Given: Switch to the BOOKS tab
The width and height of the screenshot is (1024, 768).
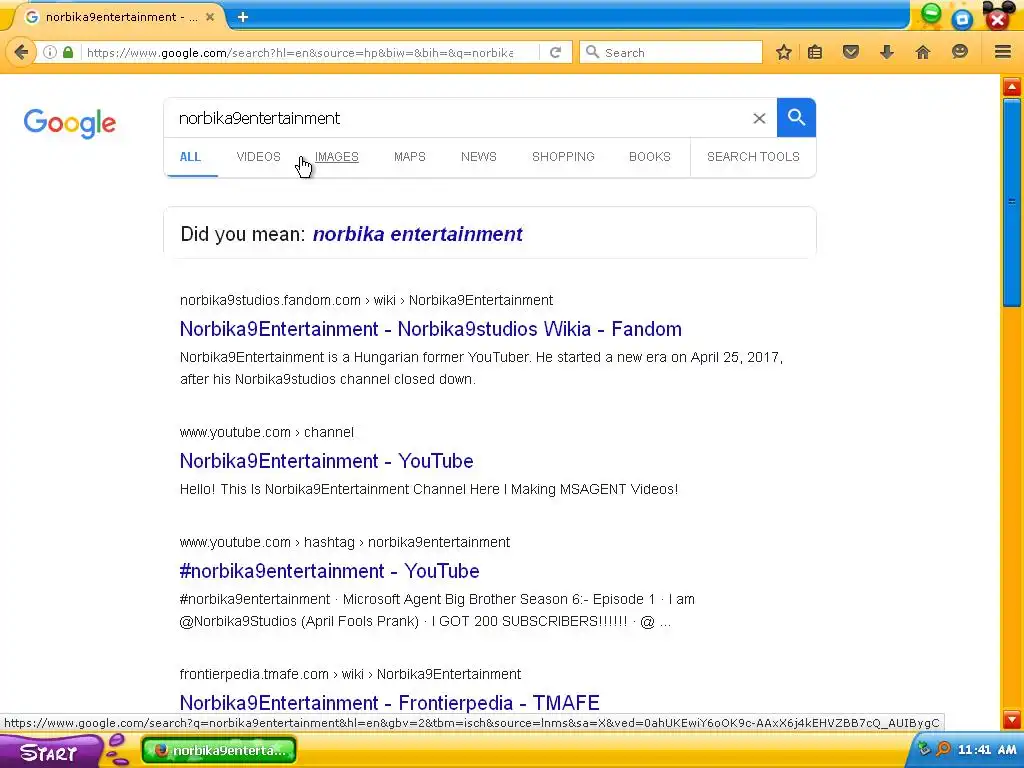Looking at the screenshot, I should coord(650,157).
